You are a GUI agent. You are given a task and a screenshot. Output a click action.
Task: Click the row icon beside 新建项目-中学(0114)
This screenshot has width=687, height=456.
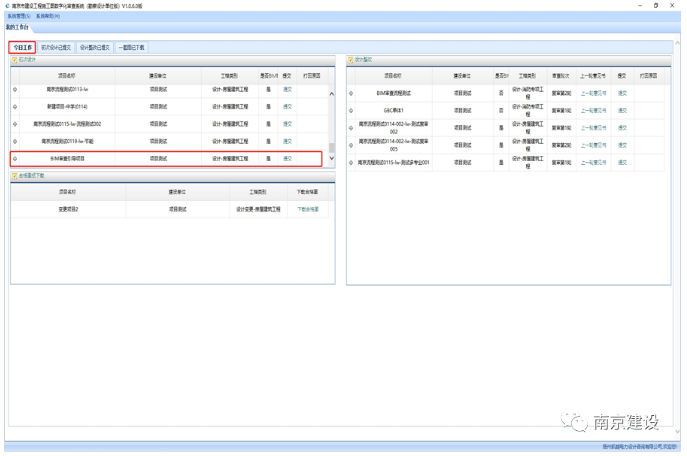pyautogui.click(x=15, y=106)
